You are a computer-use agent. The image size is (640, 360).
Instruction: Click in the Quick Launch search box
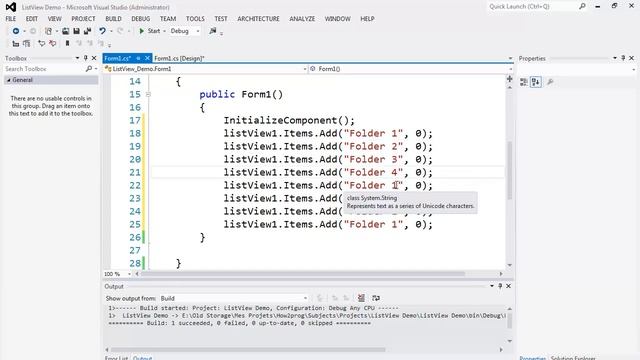(x=533, y=6)
